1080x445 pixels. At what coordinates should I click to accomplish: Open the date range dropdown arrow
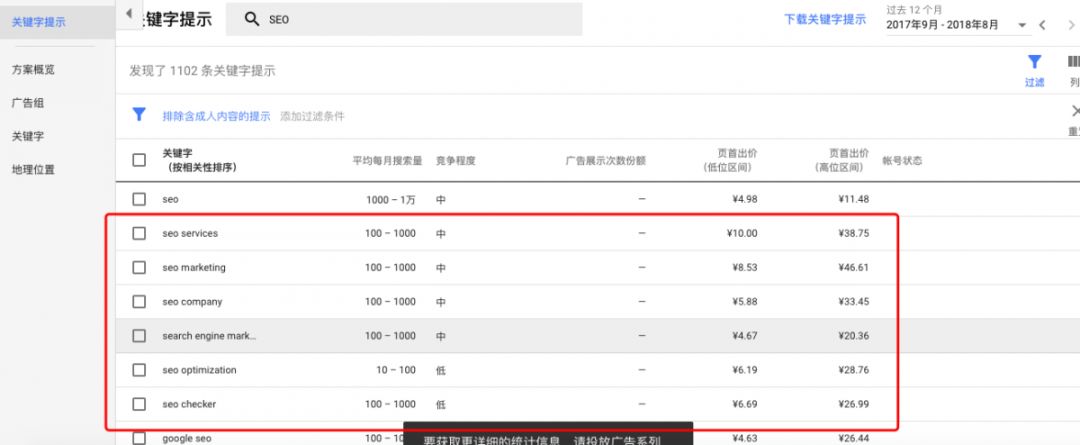(1022, 25)
